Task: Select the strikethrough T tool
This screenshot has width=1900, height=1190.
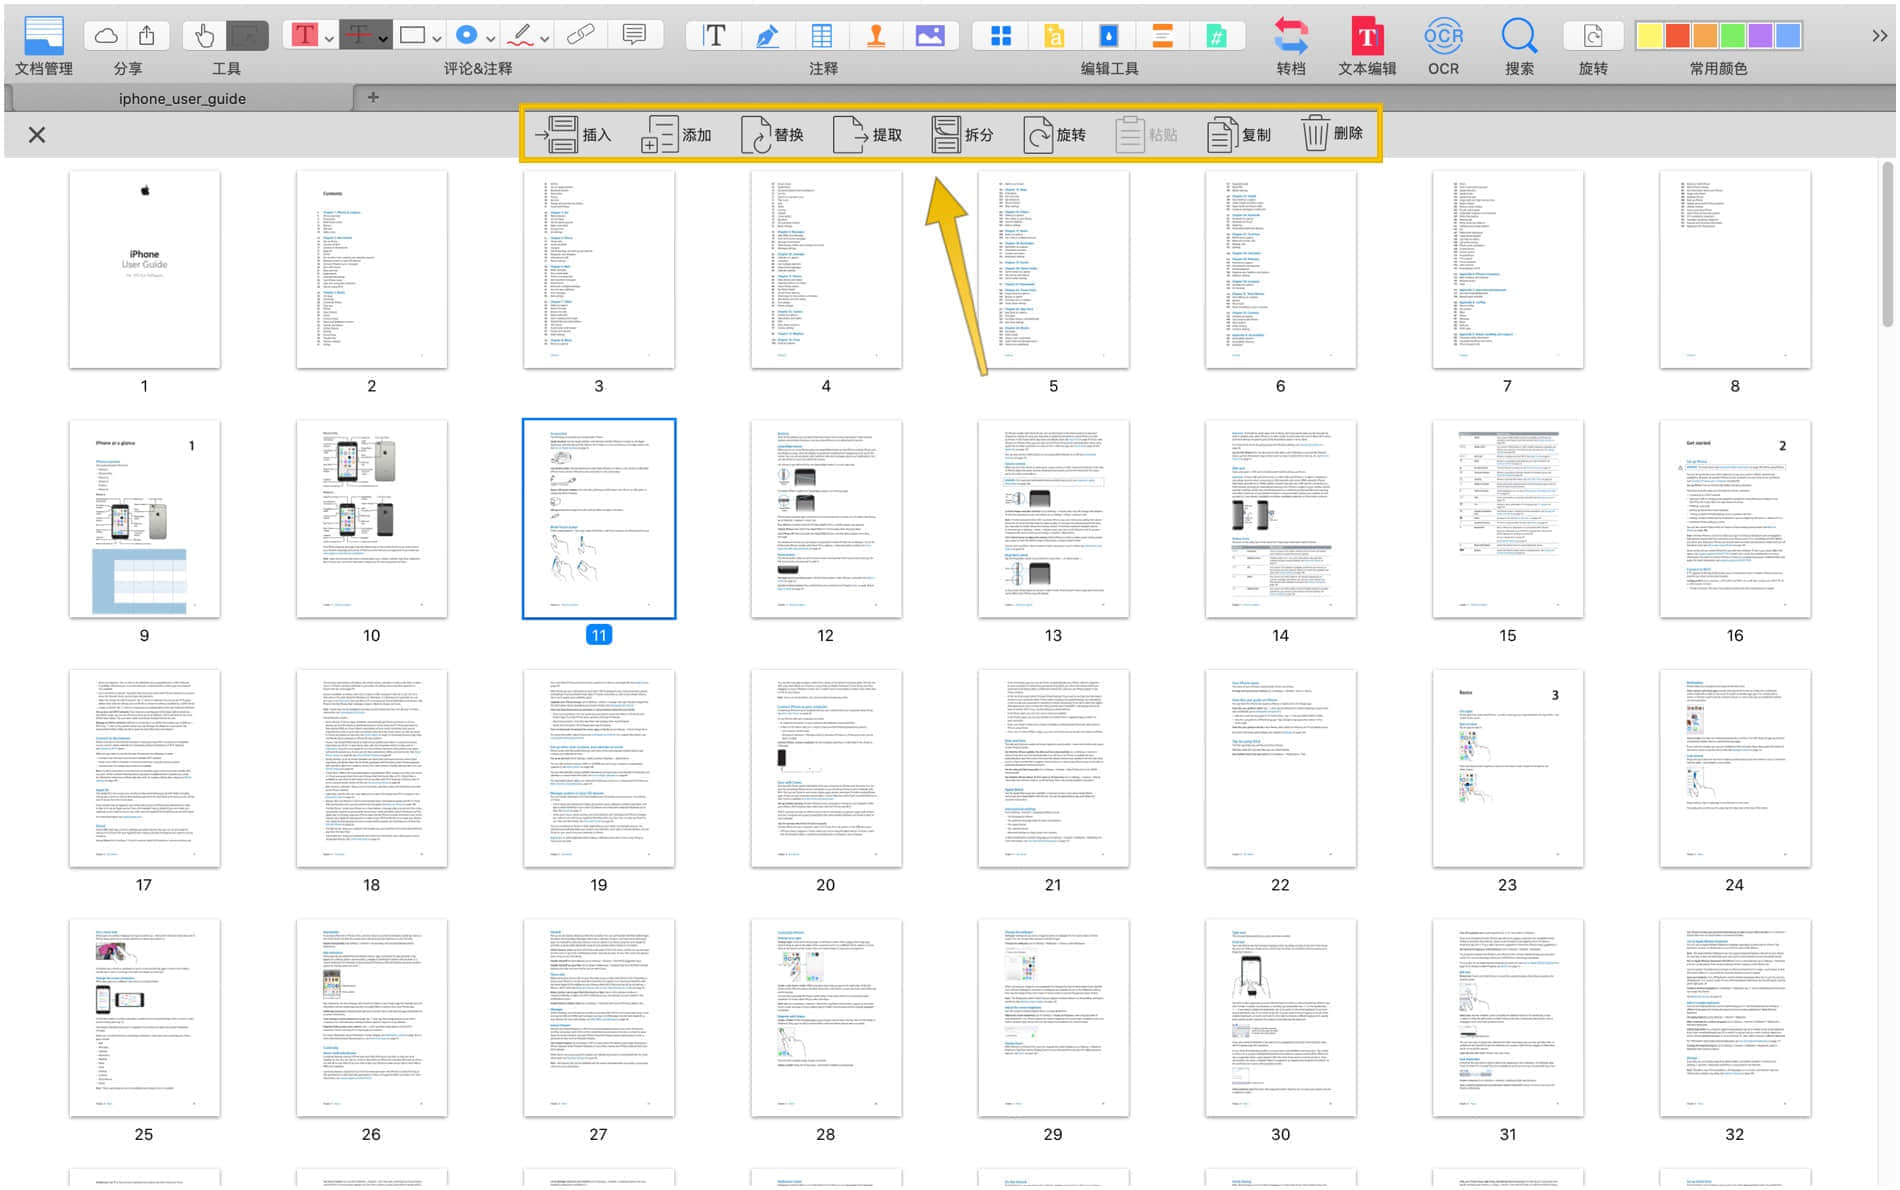Action: click(359, 36)
